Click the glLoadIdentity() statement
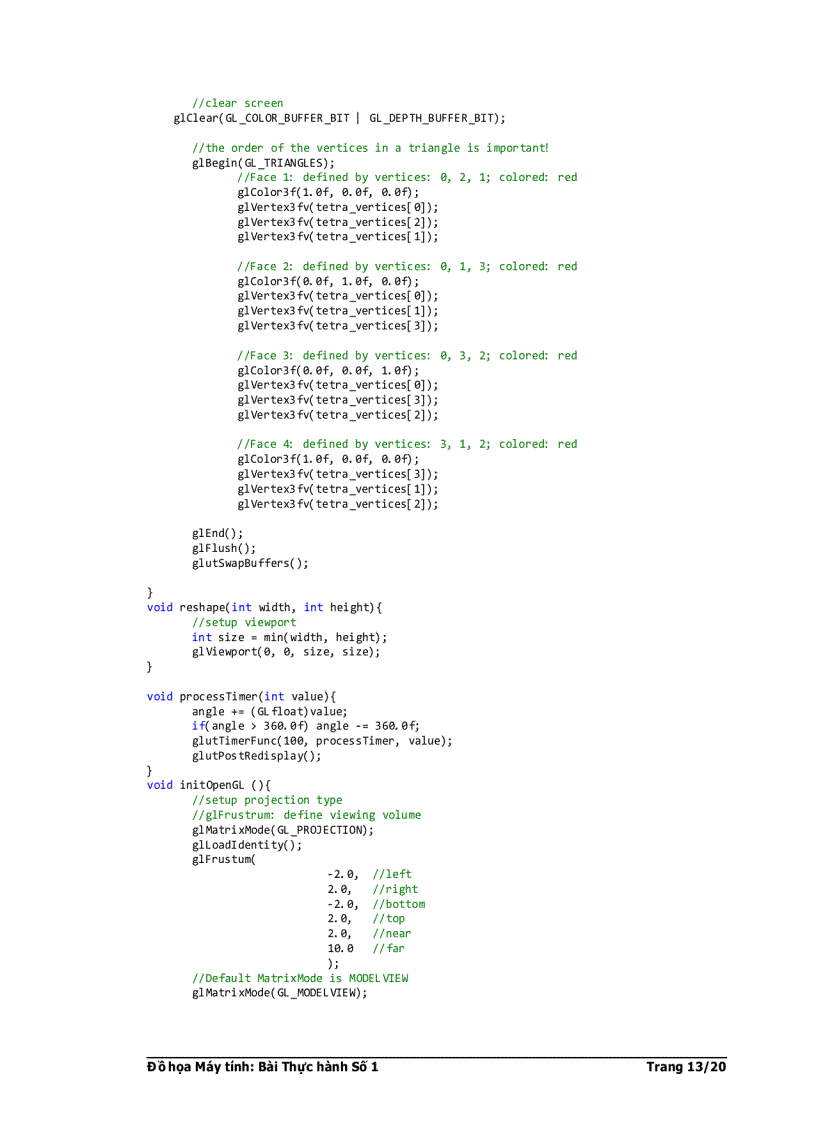 (x=247, y=844)
